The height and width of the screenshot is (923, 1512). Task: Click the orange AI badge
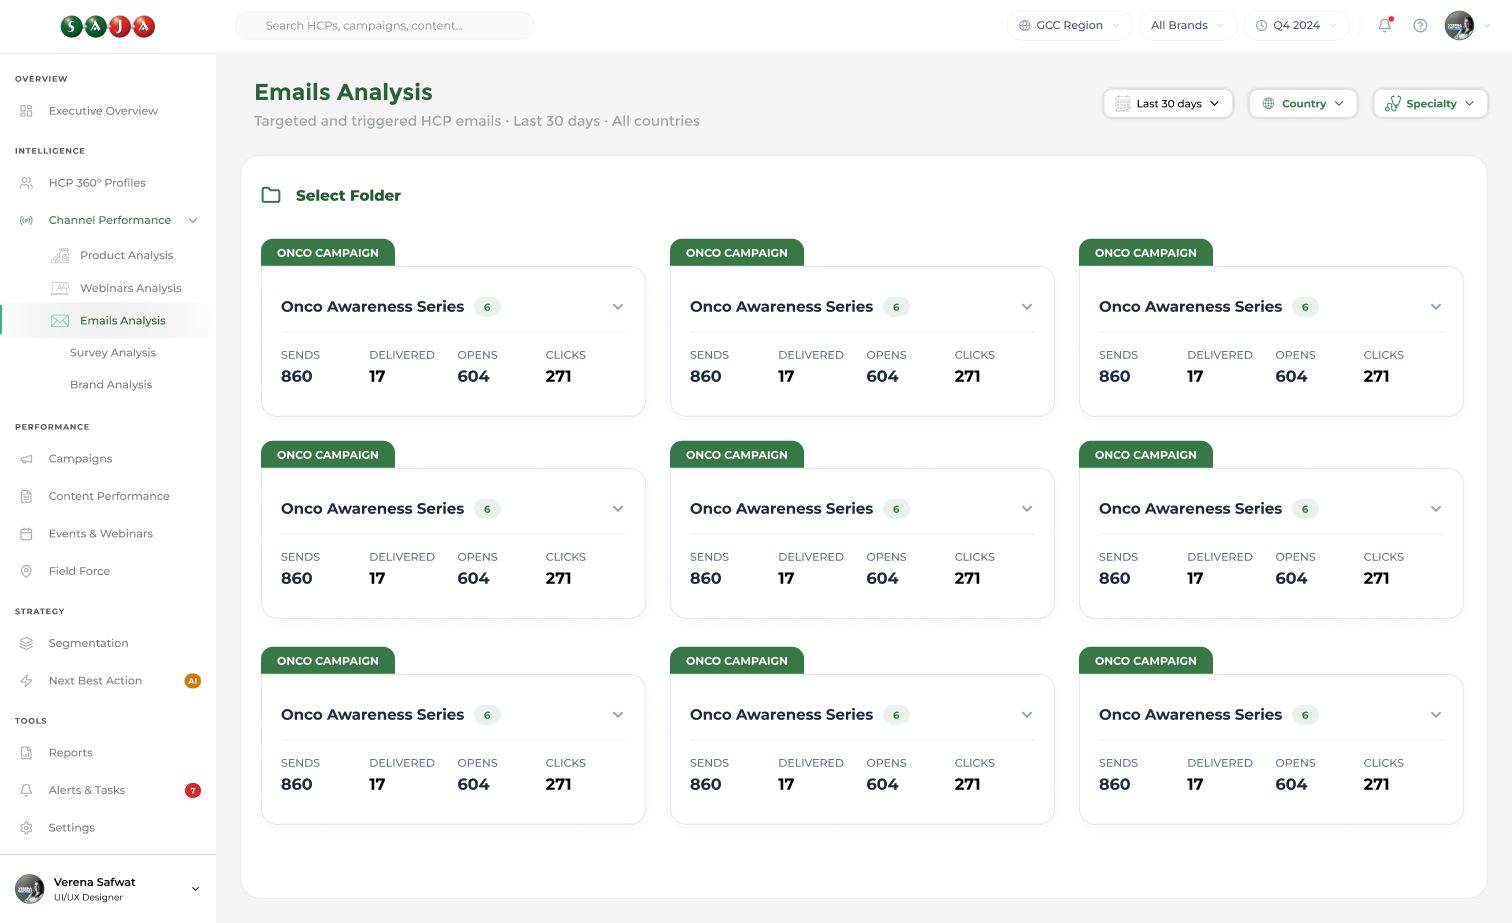coord(193,681)
